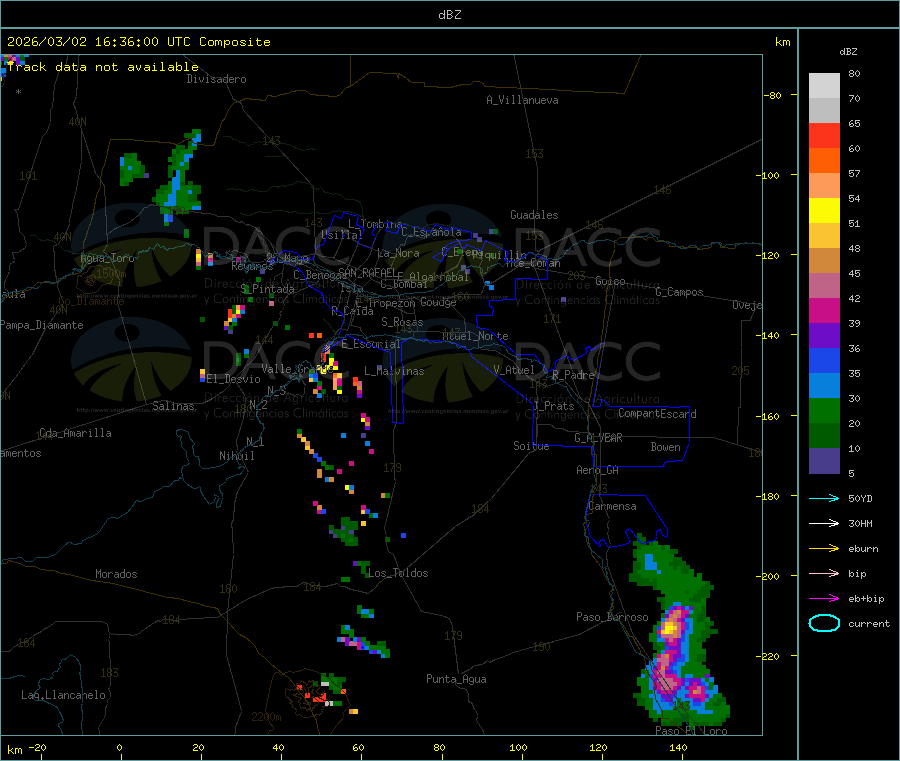This screenshot has height=761, width=900.
Task: Click the white 30HM arrow legend symbol
Action: point(824,523)
